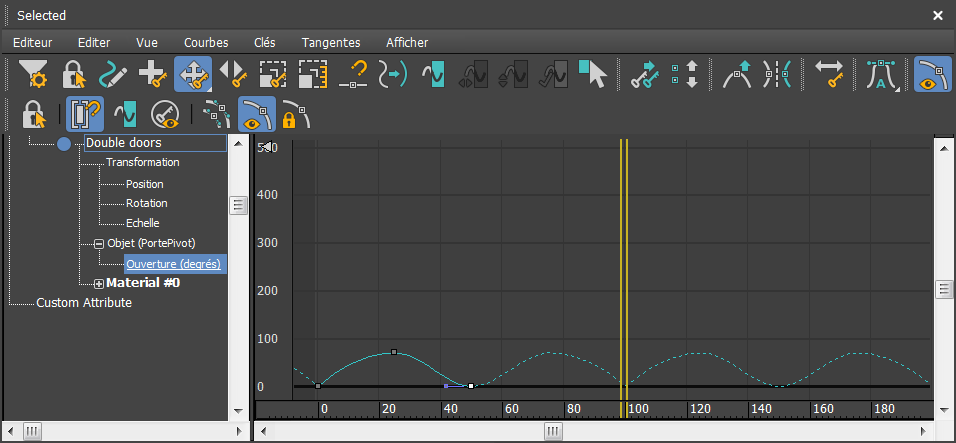Open the Auto tangent 'A' flyout
This screenshot has height=443, width=956.
tap(880, 74)
